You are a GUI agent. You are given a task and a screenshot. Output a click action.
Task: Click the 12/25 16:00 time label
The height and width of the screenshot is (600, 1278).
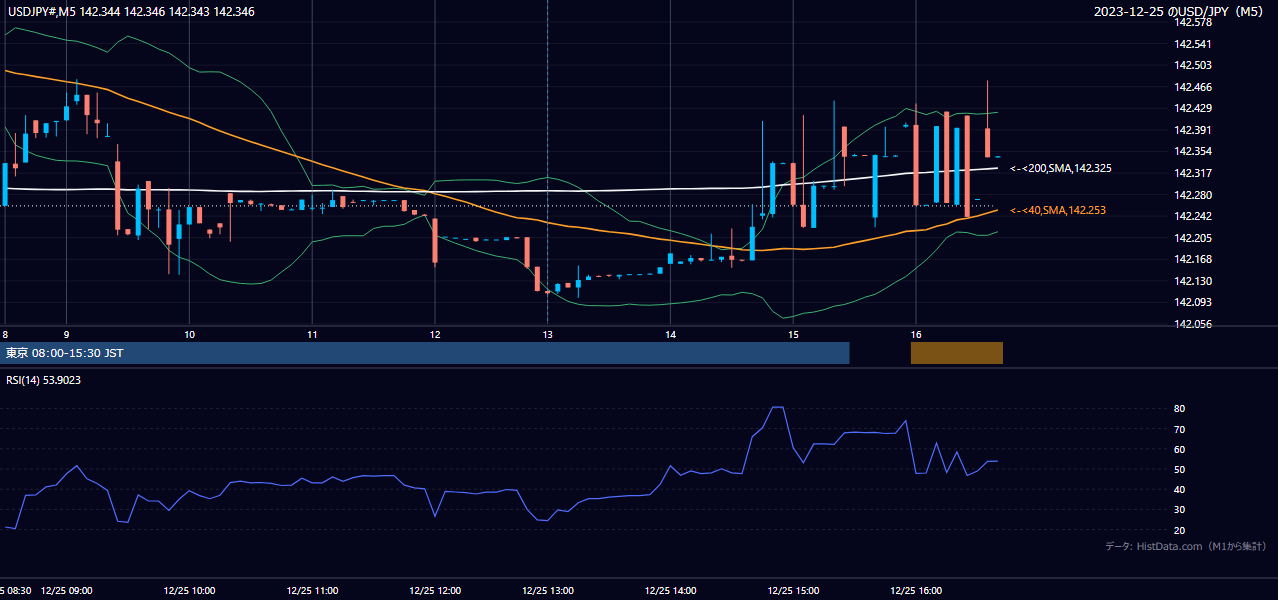(916, 591)
